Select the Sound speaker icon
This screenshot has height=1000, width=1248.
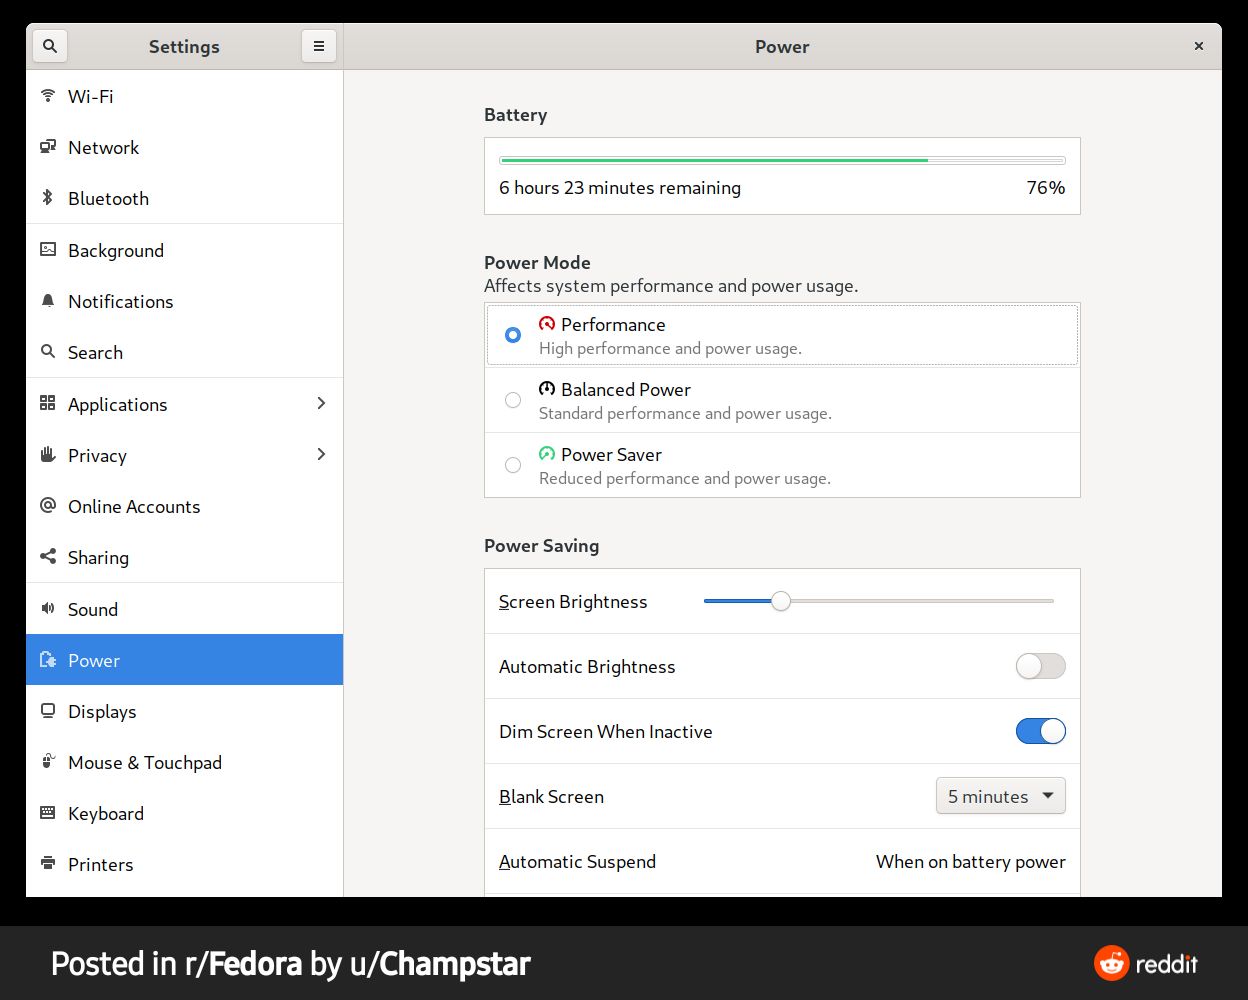click(x=47, y=609)
